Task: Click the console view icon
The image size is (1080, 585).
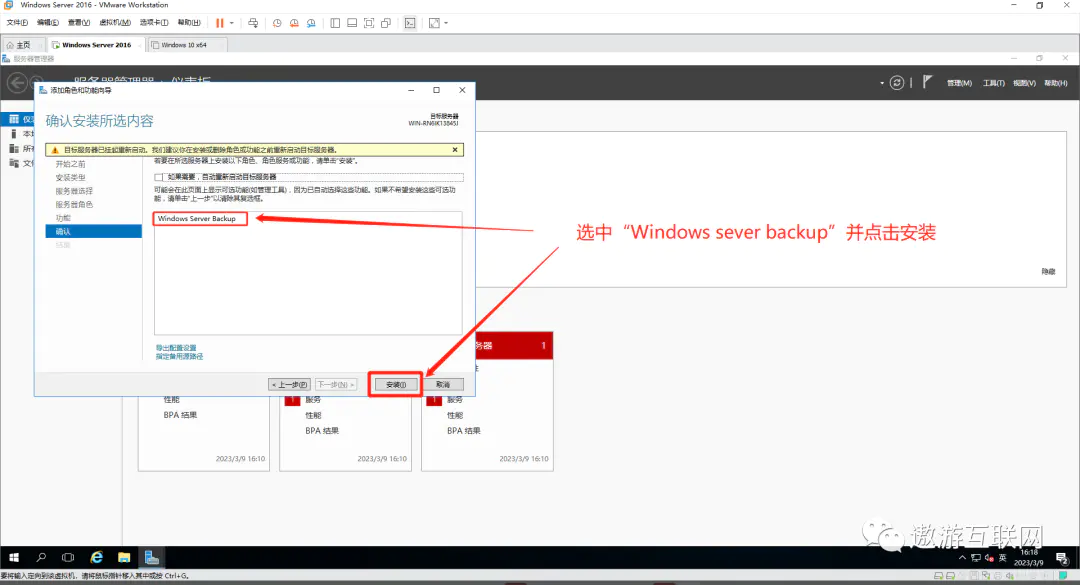Action: [410, 23]
